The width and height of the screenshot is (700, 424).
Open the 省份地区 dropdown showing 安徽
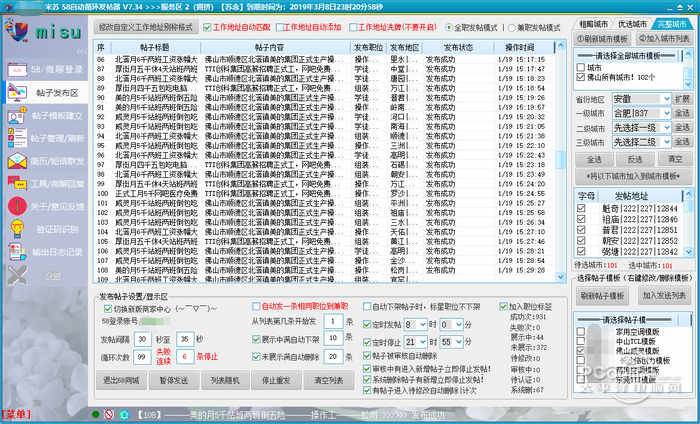point(641,99)
